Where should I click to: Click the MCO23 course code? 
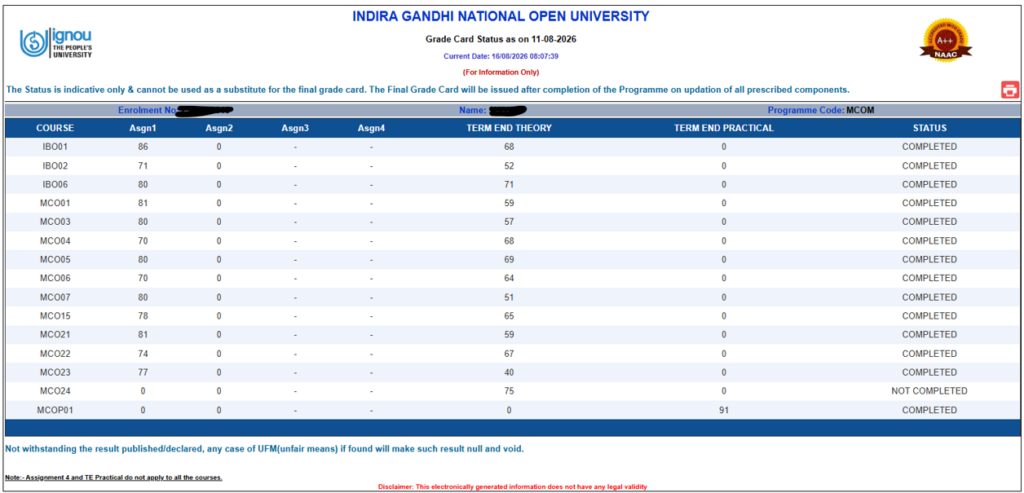pyautogui.click(x=55, y=372)
